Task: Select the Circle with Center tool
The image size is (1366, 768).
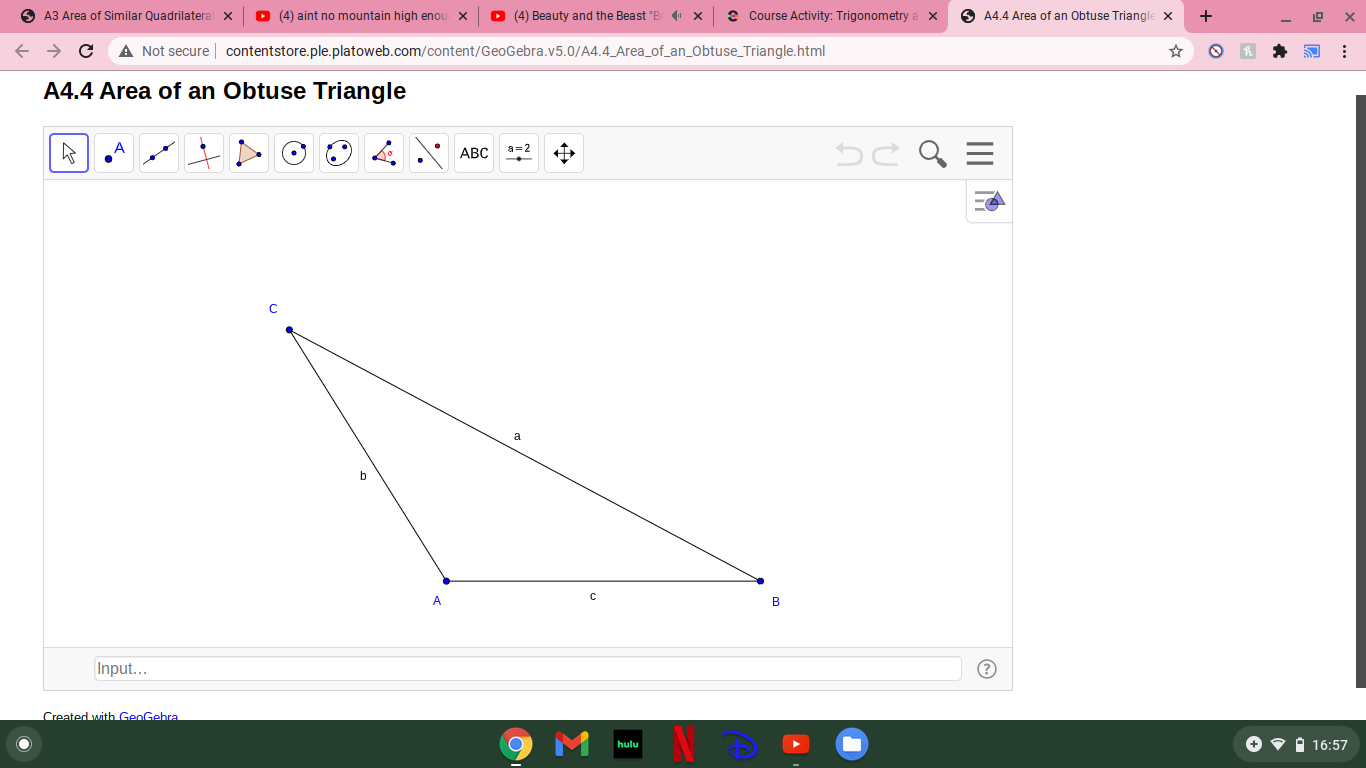Action: [293, 152]
